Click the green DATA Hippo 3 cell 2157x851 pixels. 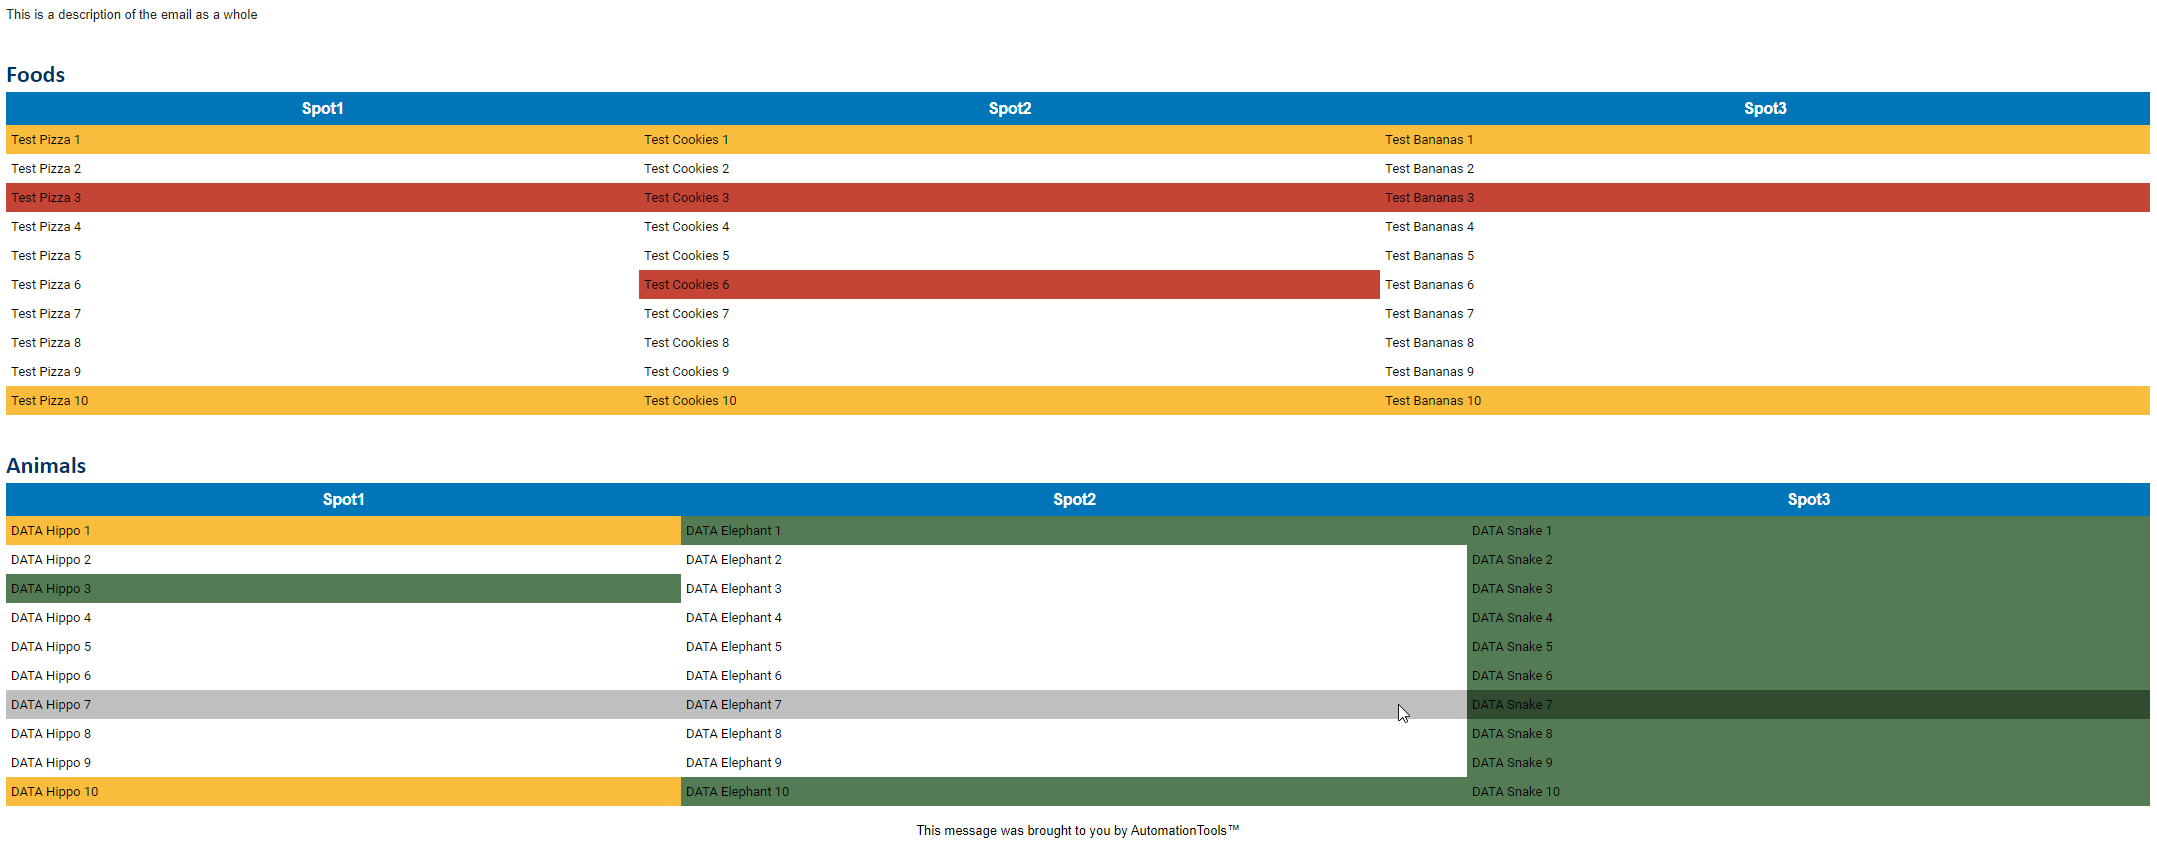(x=343, y=589)
